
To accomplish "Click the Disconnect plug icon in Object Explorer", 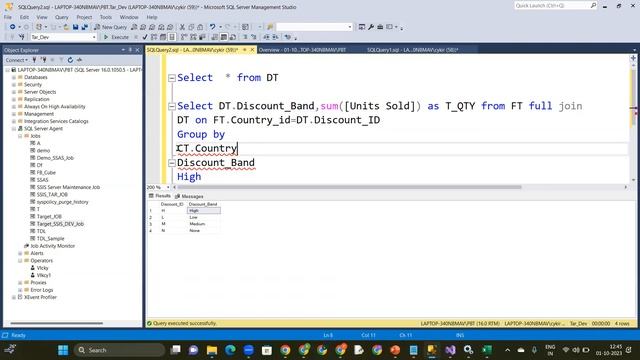I will click(x=43, y=60).
